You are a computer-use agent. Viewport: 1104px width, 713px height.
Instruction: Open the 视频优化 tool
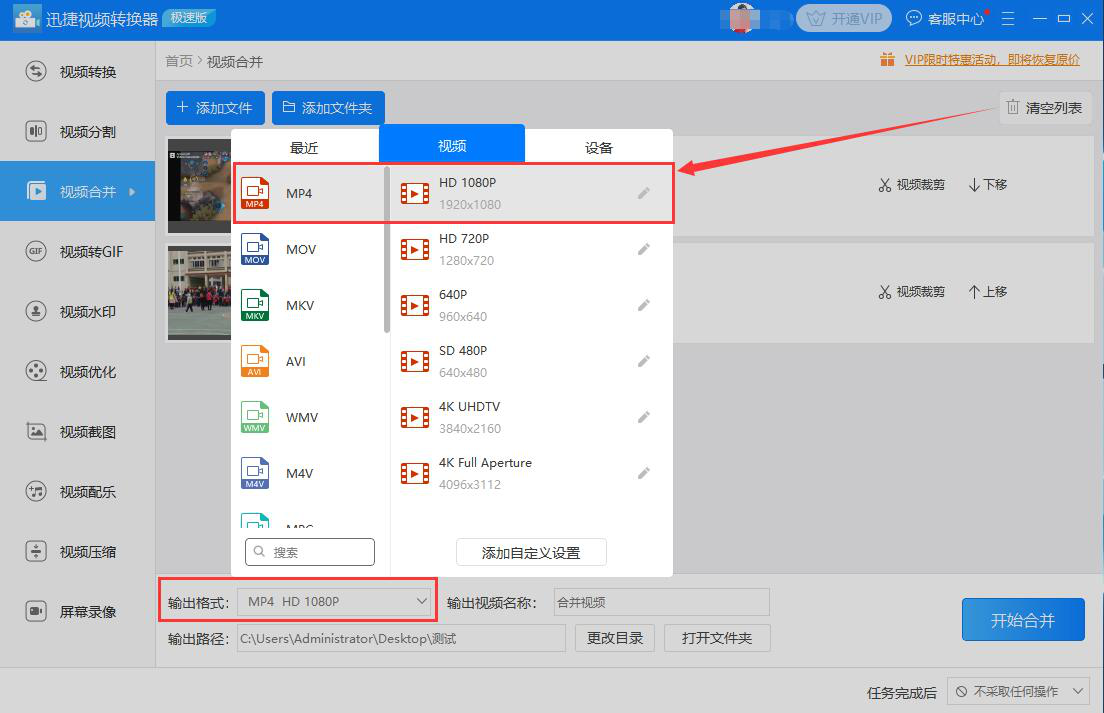[77, 372]
